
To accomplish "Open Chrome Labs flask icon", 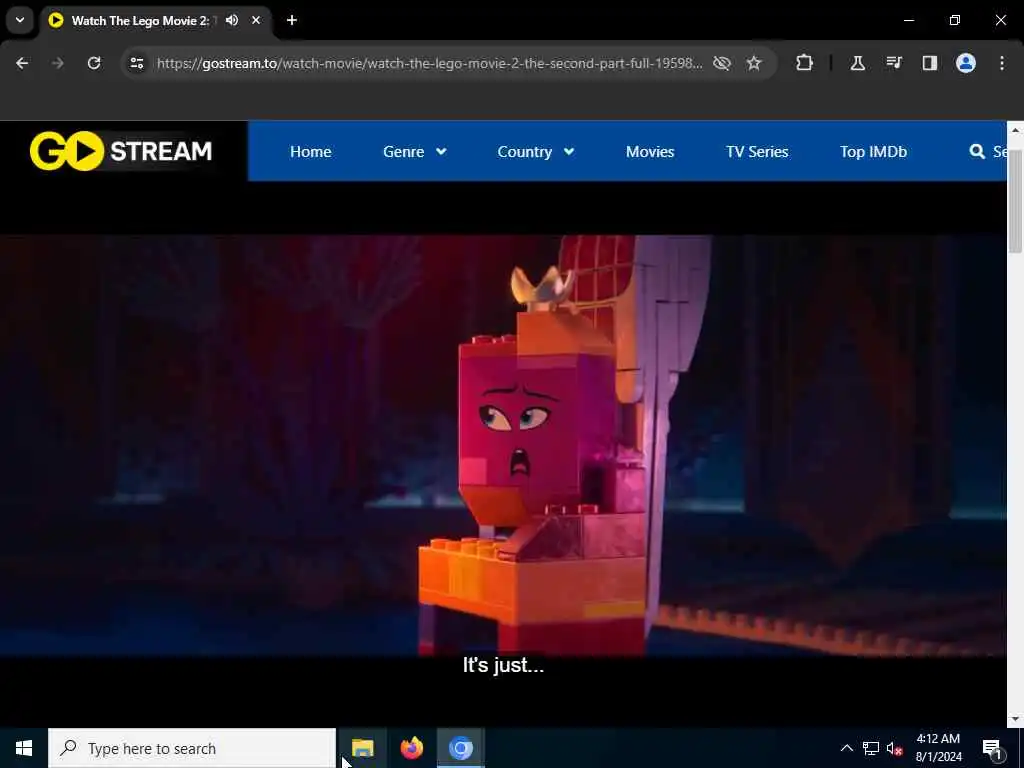I will click(x=857, y=63).
